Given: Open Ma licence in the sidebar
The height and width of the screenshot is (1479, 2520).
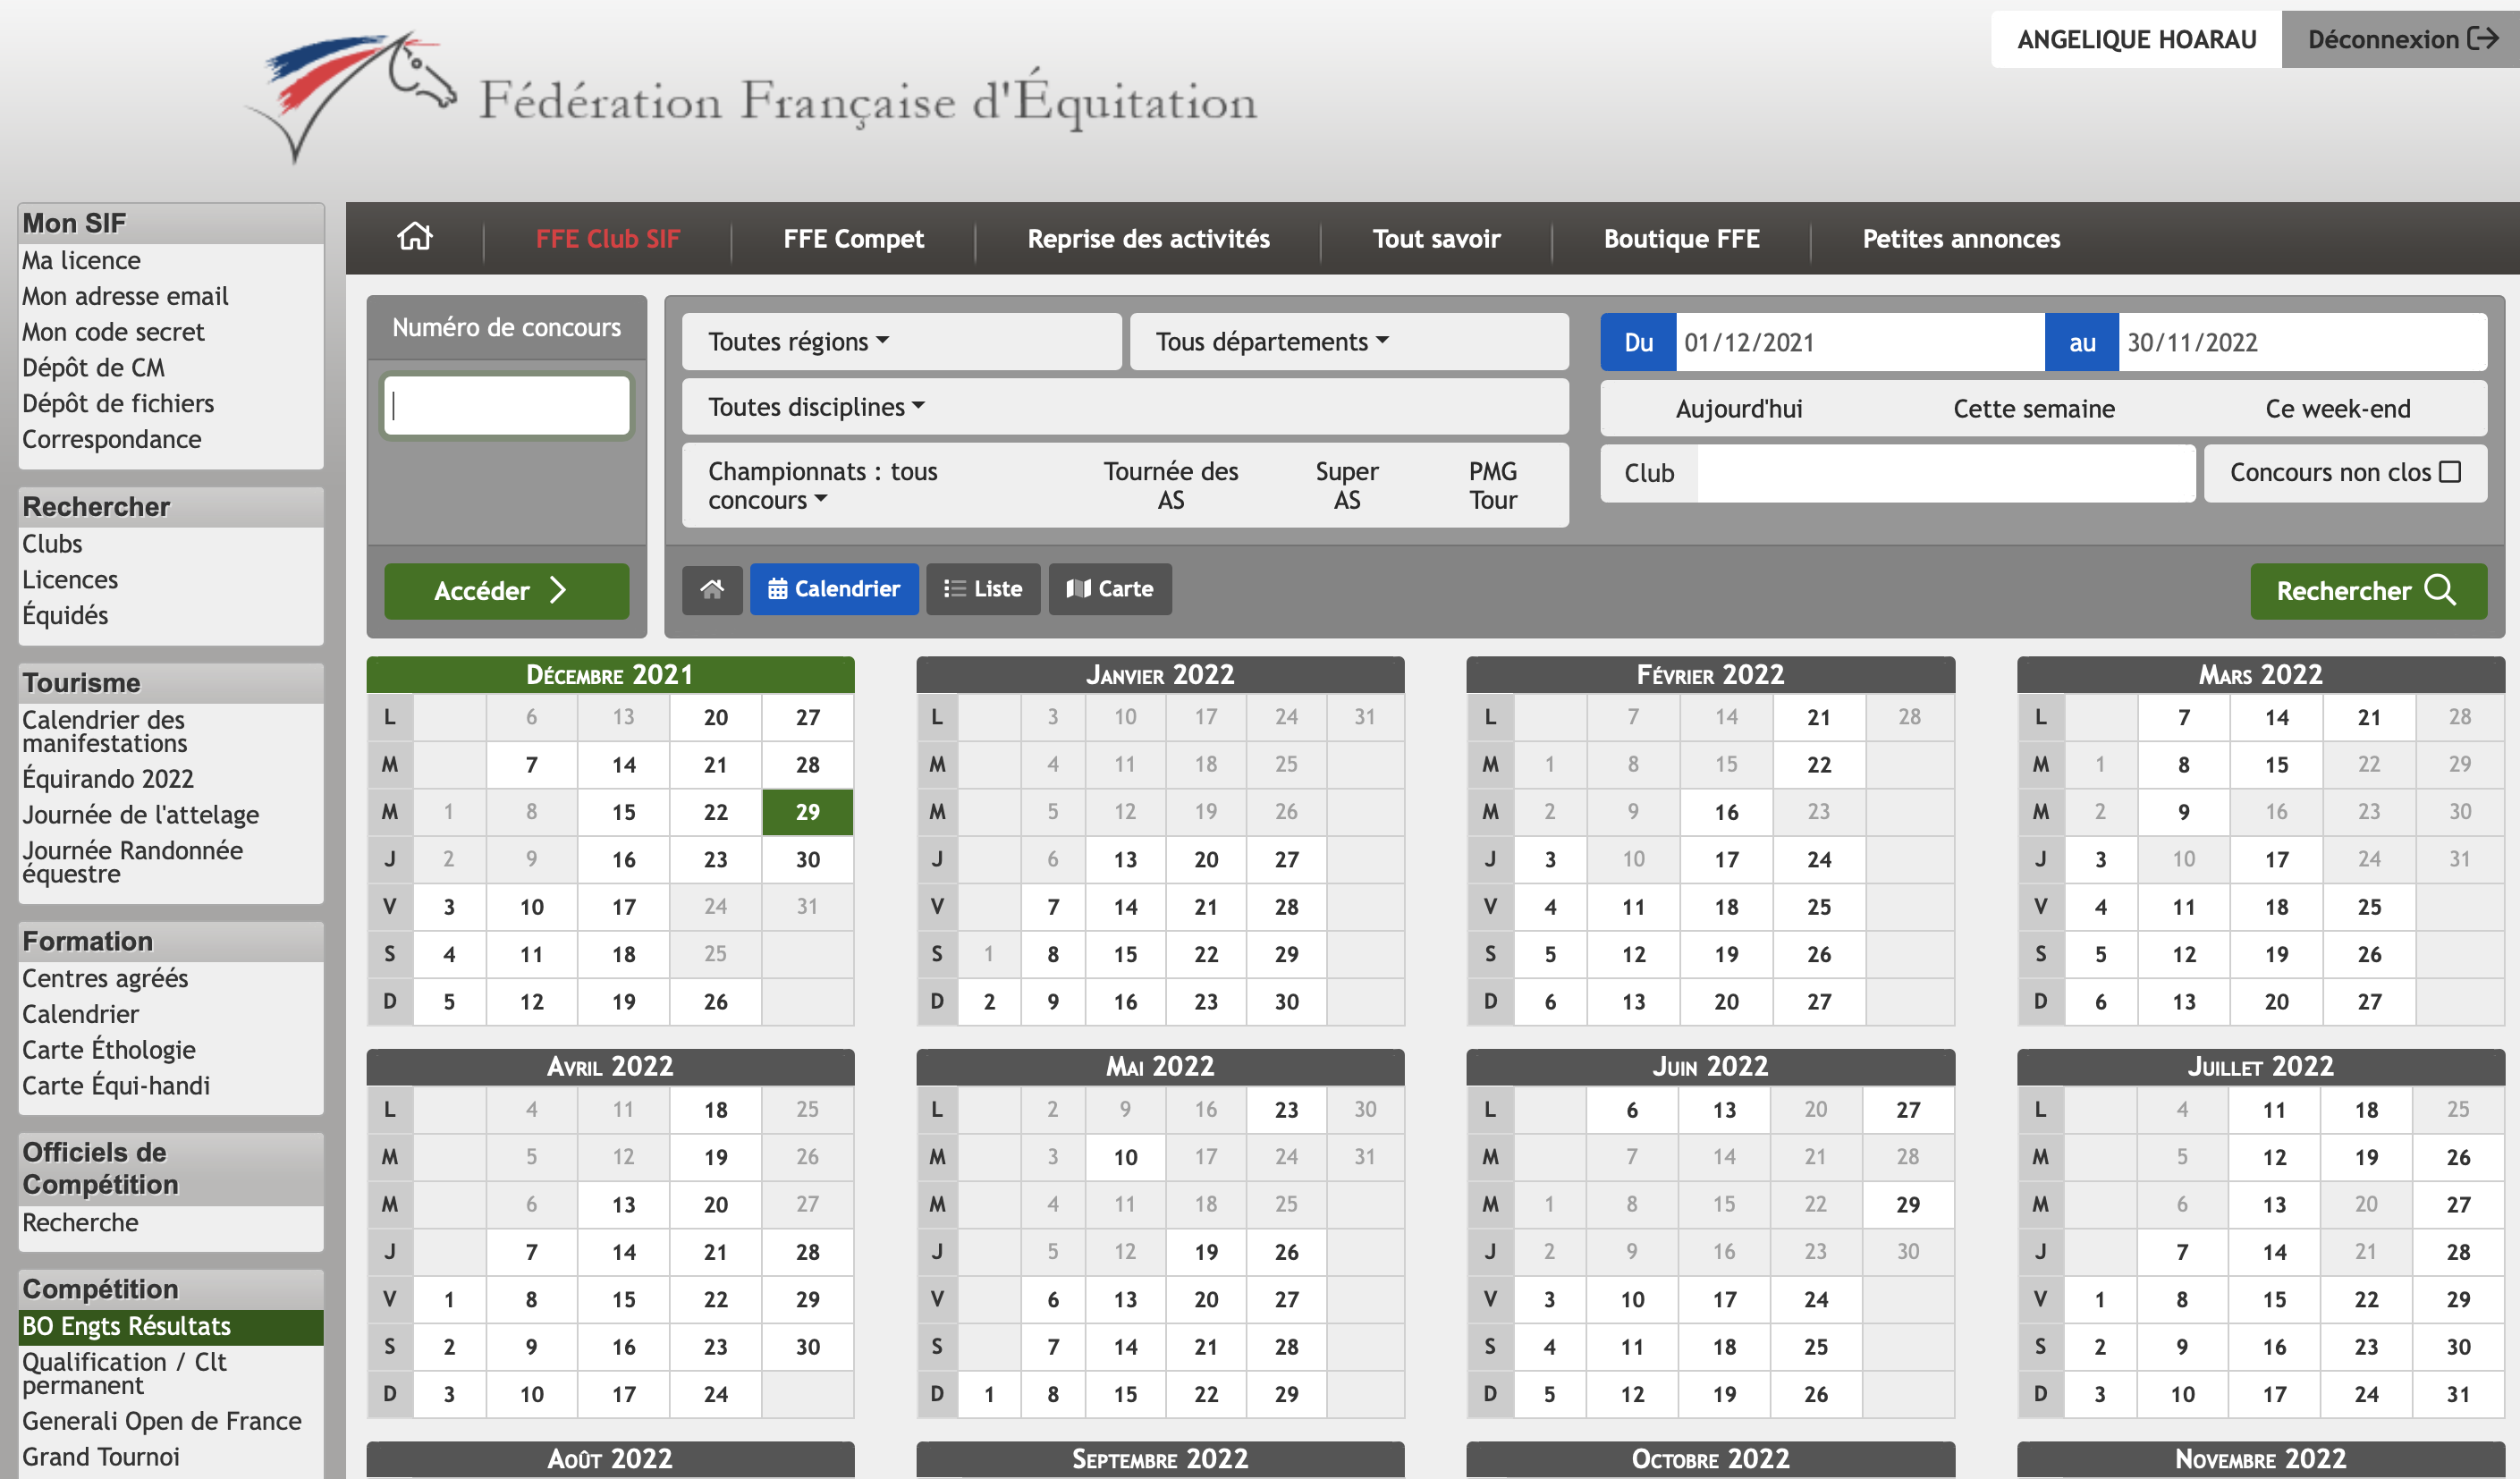Looking at the screenshot, I should [x=81, y=260].
